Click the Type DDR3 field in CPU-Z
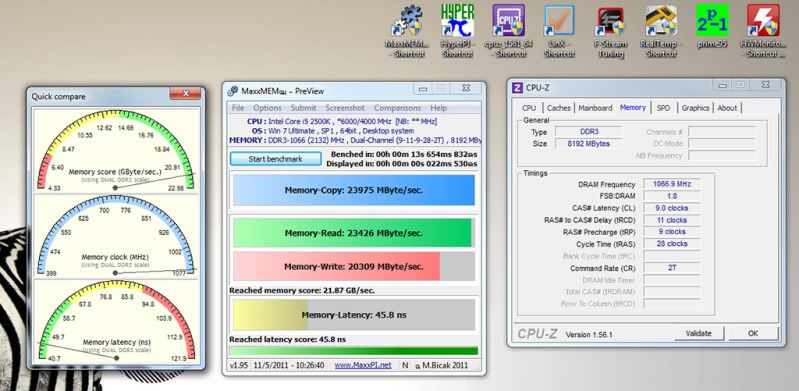Viewport: 799px width, 391px height. pyautogui.click(x=588, y=132)
